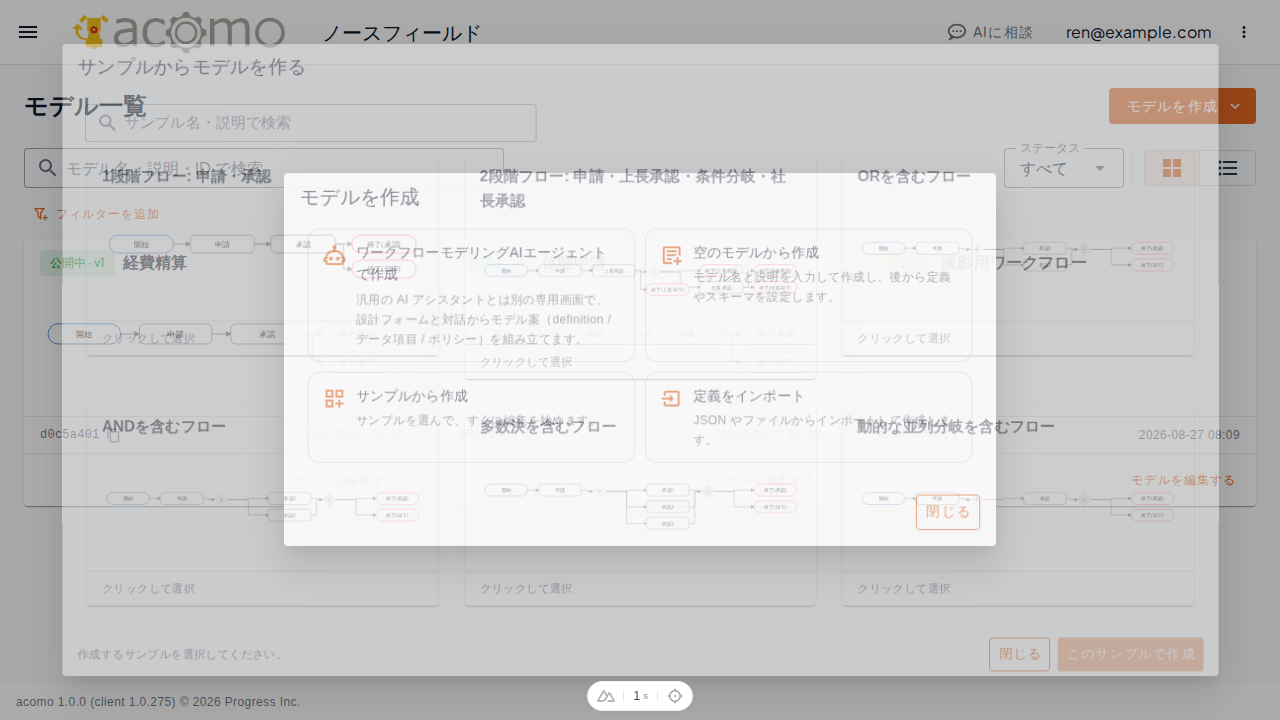Screen dimensions: 1280x720
Task: Expand the arrow beside モデルを作成 button
Action: 1237,106
